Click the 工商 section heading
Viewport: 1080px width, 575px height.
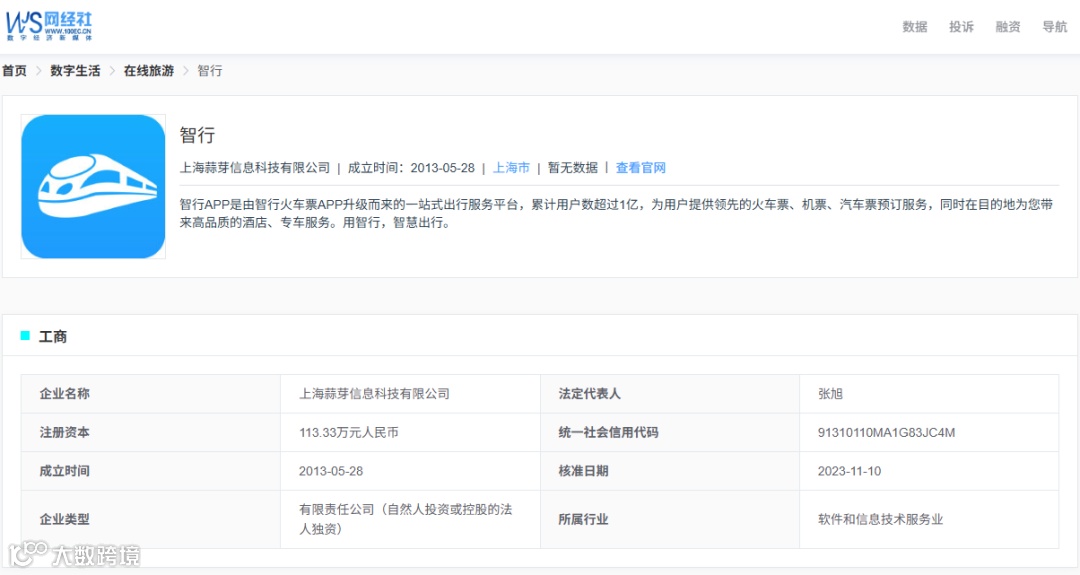[53, 337]
